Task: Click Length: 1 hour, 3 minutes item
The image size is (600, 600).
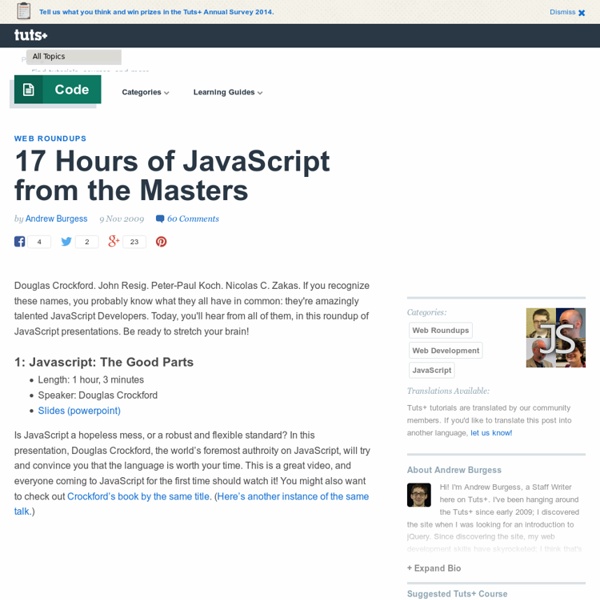Action: 91,380
